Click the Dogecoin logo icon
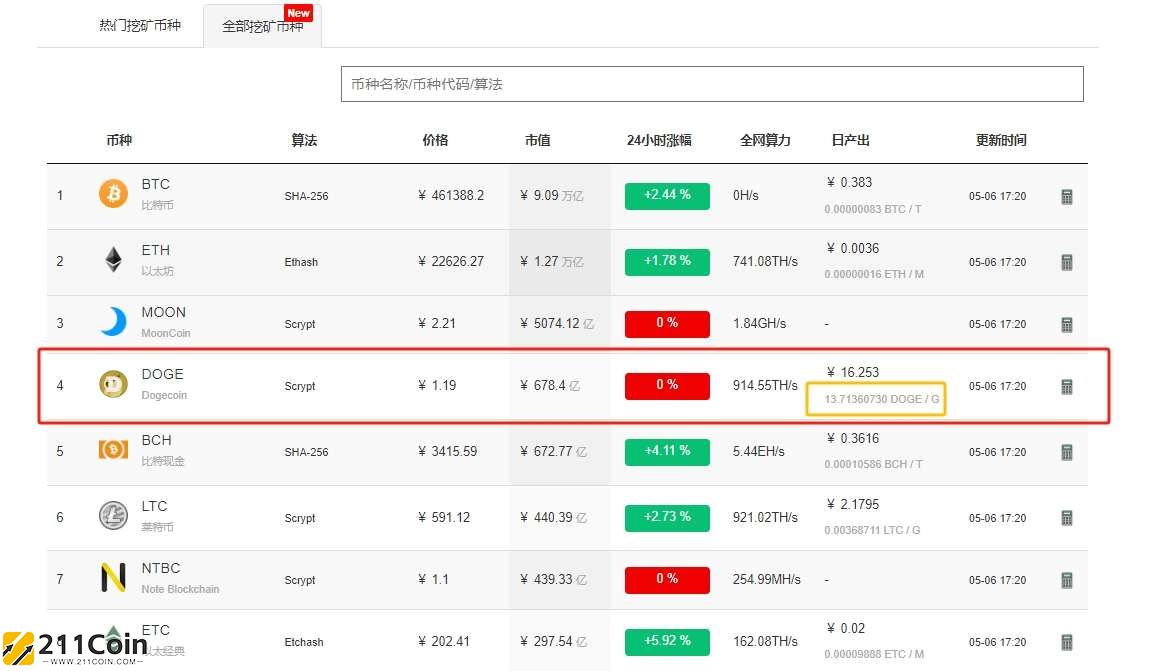This screenshot has width=1170, height=671. click(113, 384)
